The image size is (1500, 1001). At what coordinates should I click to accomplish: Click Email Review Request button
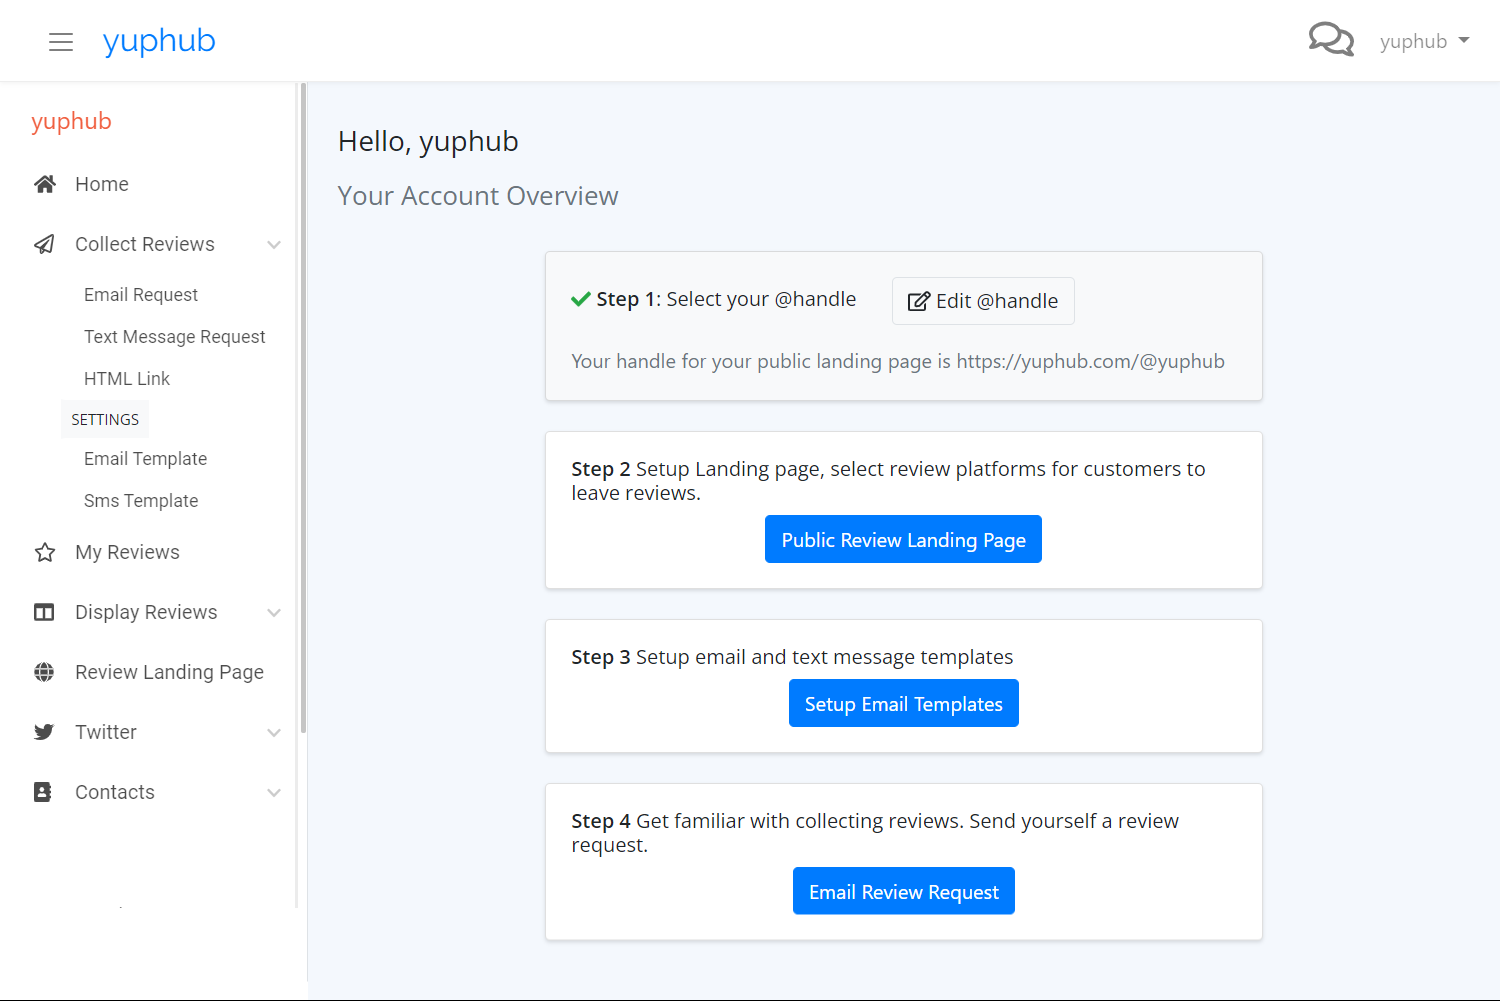point(904,891)
